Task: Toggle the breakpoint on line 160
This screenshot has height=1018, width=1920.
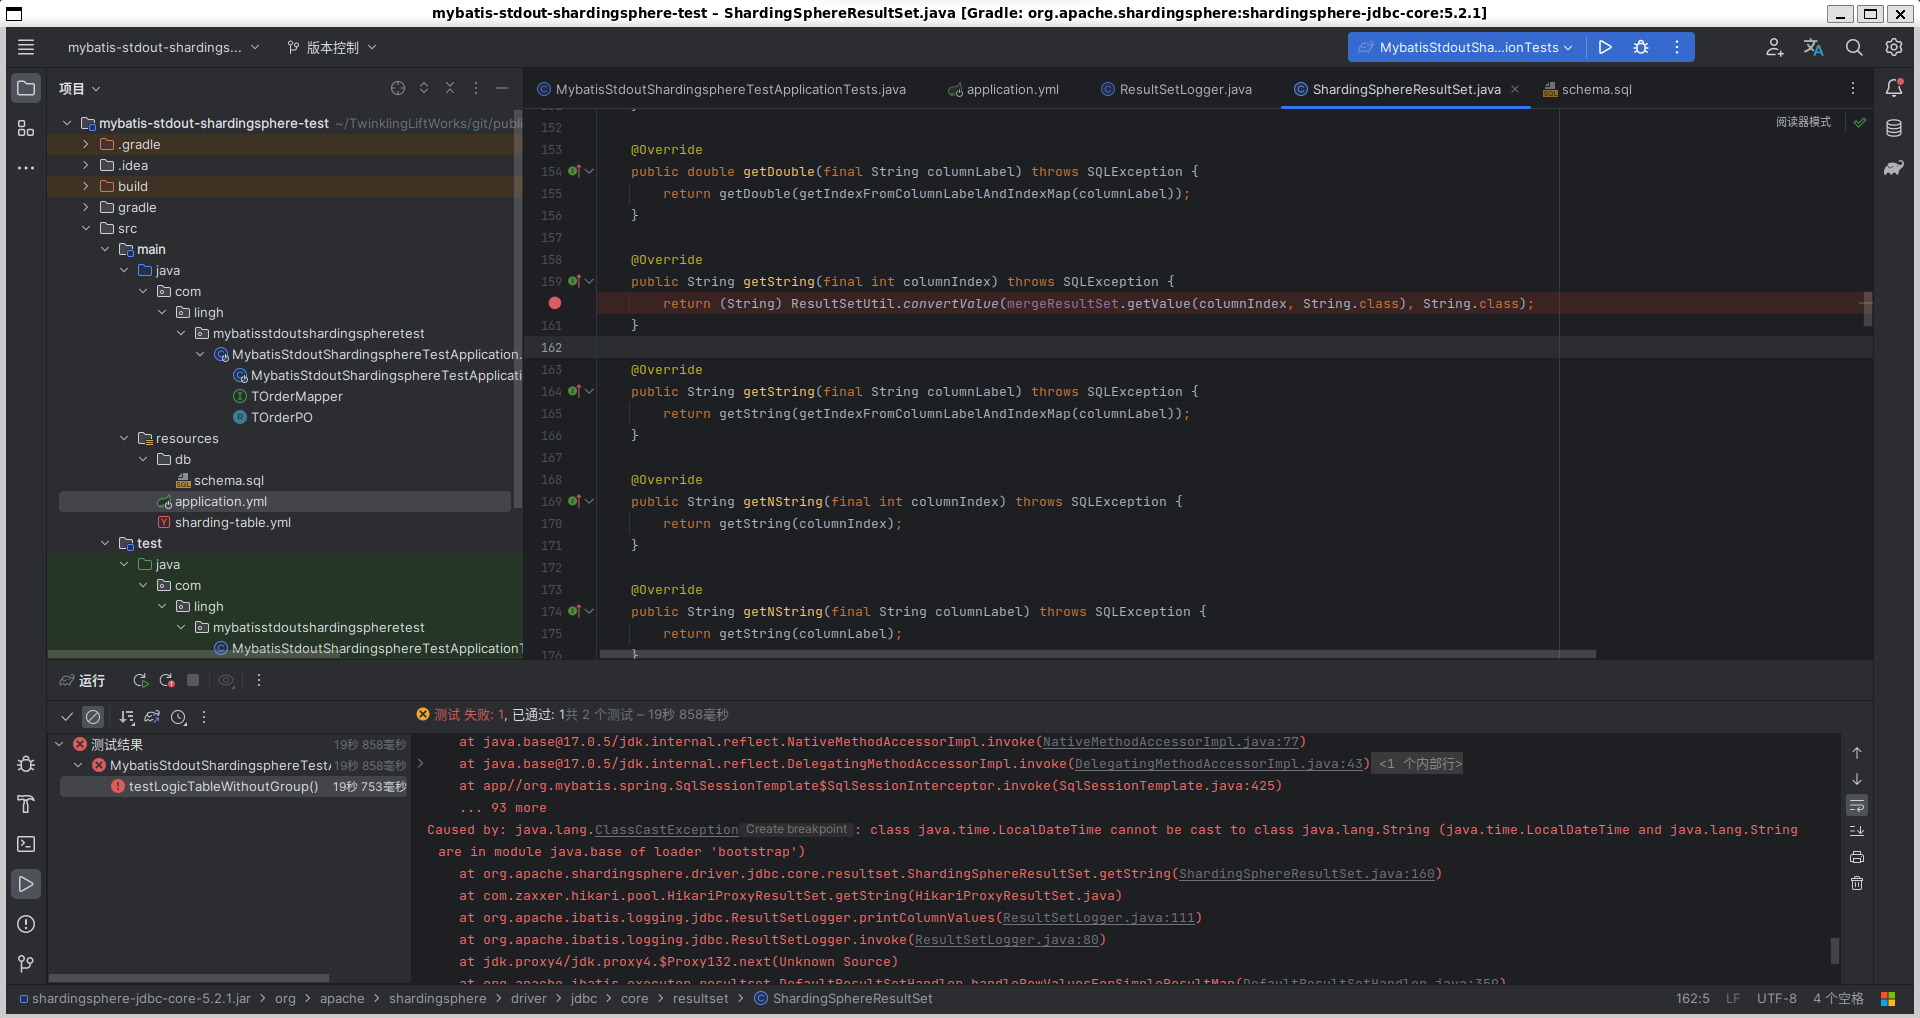Action: (555, 303)
